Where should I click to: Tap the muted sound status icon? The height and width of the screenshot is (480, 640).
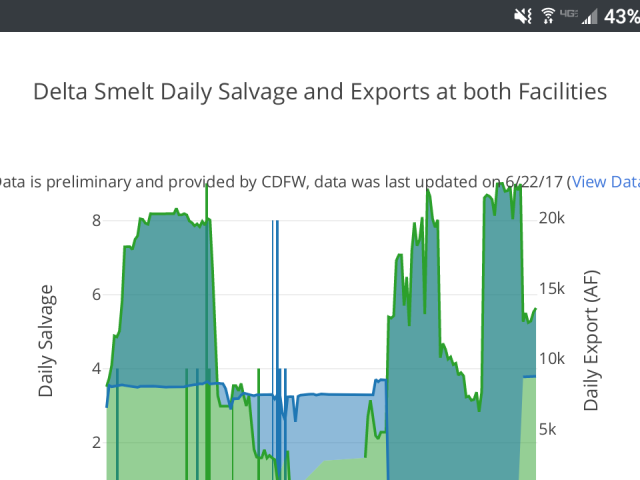coord(522,16)
